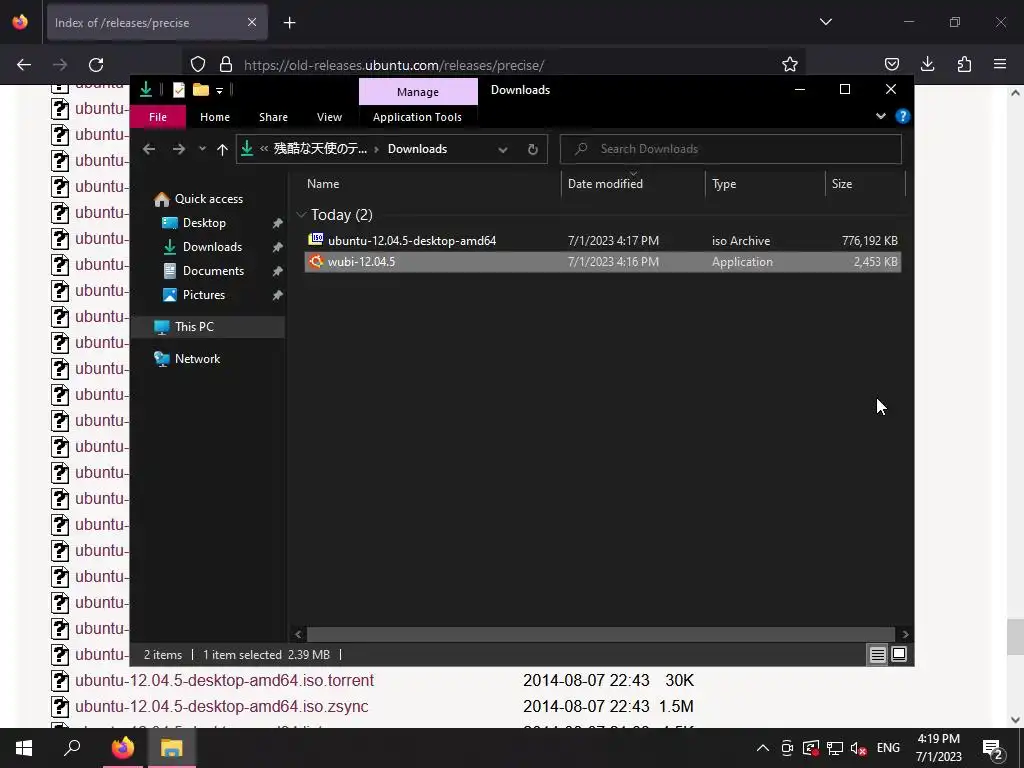Go up one folder level in Explorer
The image size is (1024, 768).
pyautogui.click(x=222, y=150)
